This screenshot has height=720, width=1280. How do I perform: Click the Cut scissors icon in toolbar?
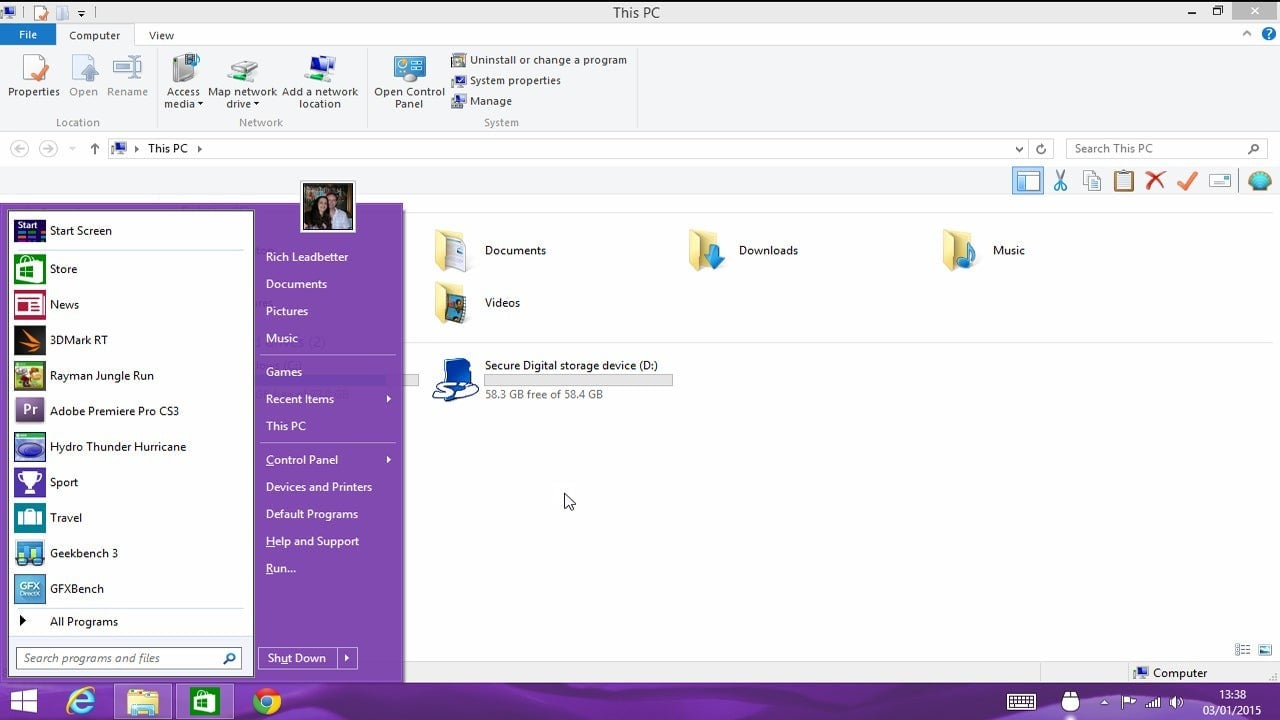click(1060, 181)
